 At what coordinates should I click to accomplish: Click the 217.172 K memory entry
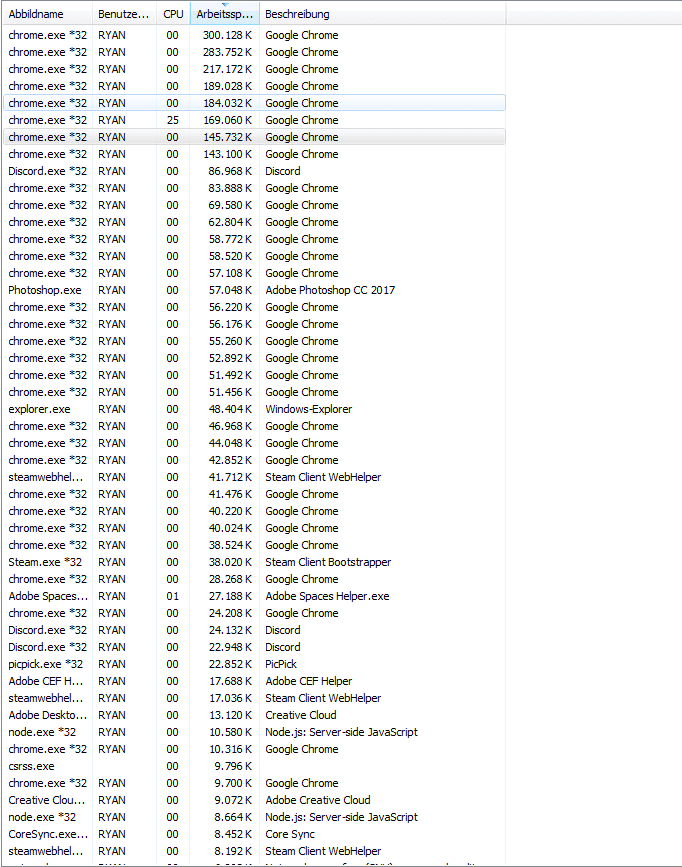pos(227,69)
